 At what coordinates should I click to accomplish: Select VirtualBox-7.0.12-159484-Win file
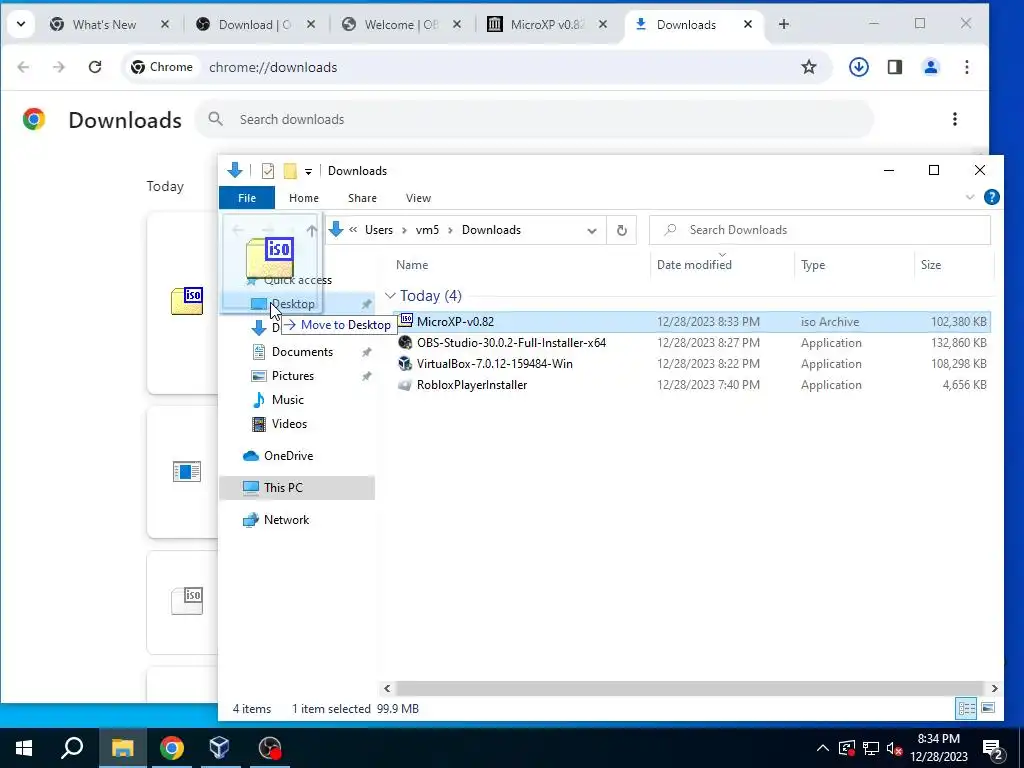click(x=692, y=364)
